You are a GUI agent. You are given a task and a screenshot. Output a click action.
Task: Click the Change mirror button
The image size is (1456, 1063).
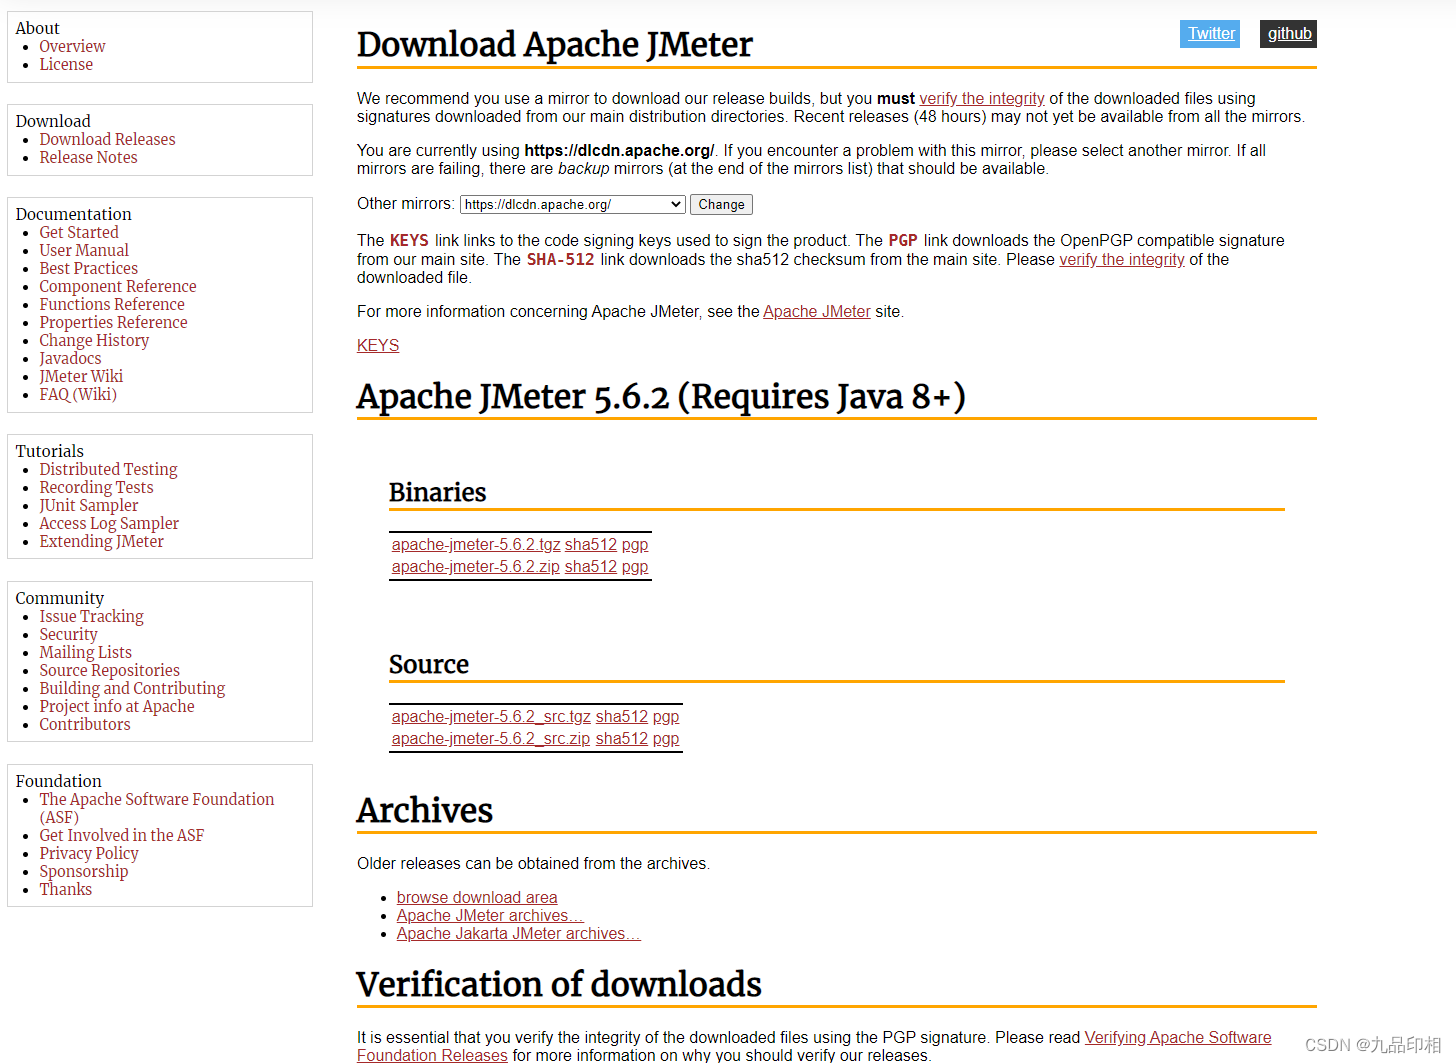(x=721, y=205)
